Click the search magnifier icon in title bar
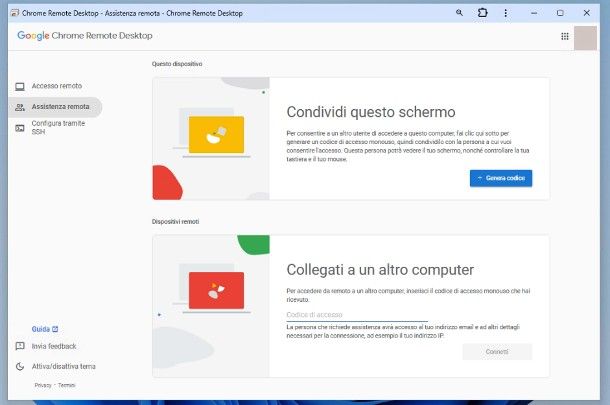Screen dimensions: 610x405 coord(459,13)
